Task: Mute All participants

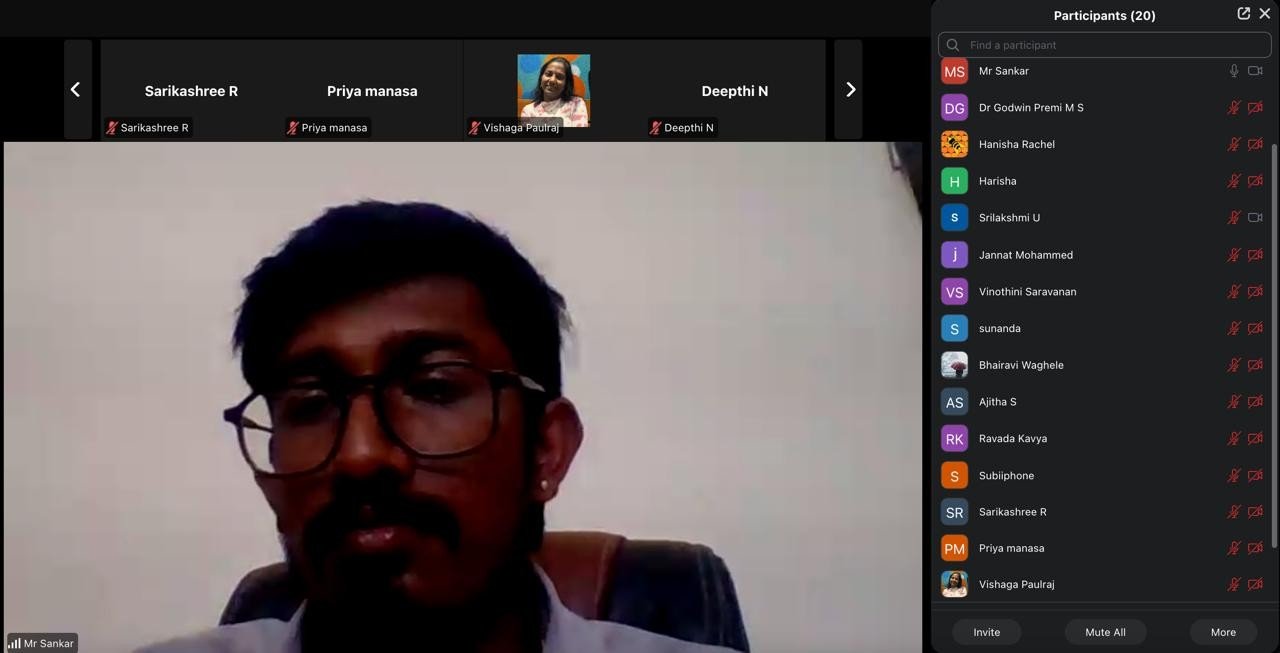Action: (x=1105, y=632)
